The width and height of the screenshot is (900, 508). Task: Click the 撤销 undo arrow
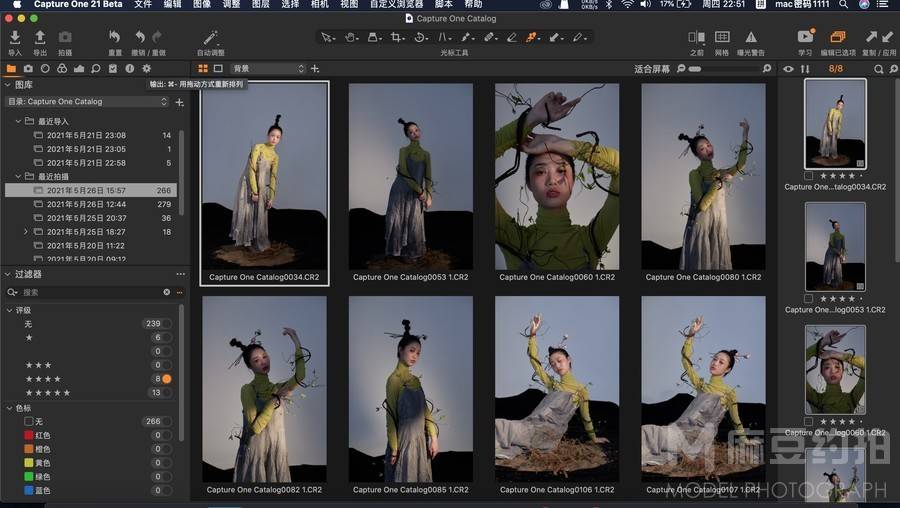click(x=139, y=37)
